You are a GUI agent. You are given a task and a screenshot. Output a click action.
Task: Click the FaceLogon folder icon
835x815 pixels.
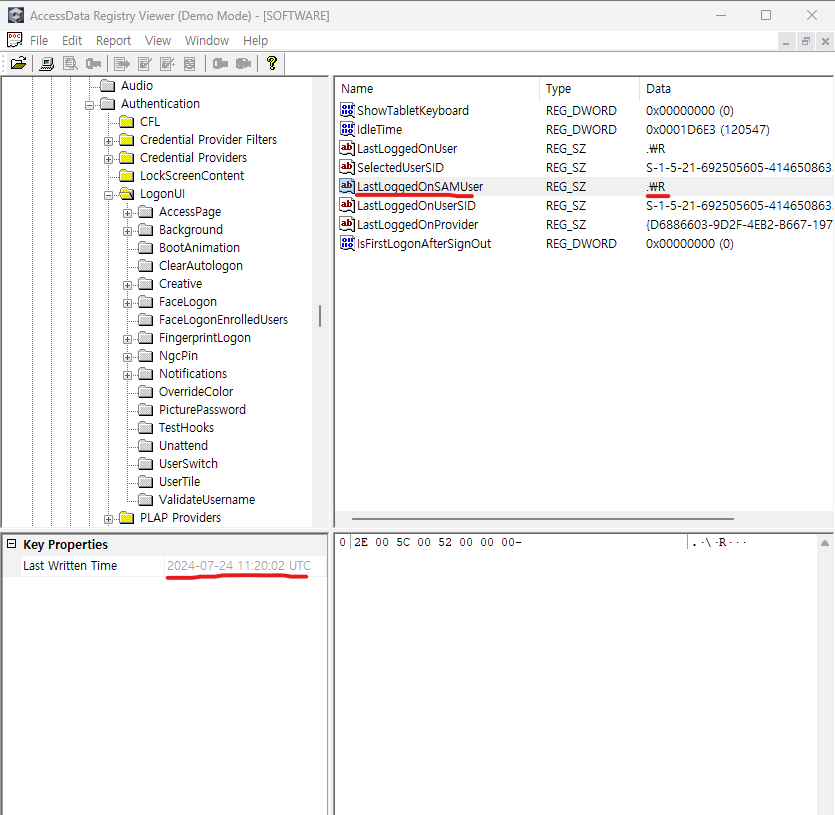[145, 302]
